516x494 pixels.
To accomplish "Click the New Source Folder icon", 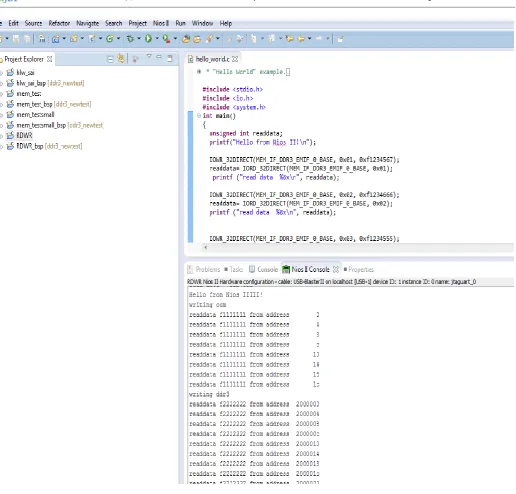I will [x=74, y=39].
